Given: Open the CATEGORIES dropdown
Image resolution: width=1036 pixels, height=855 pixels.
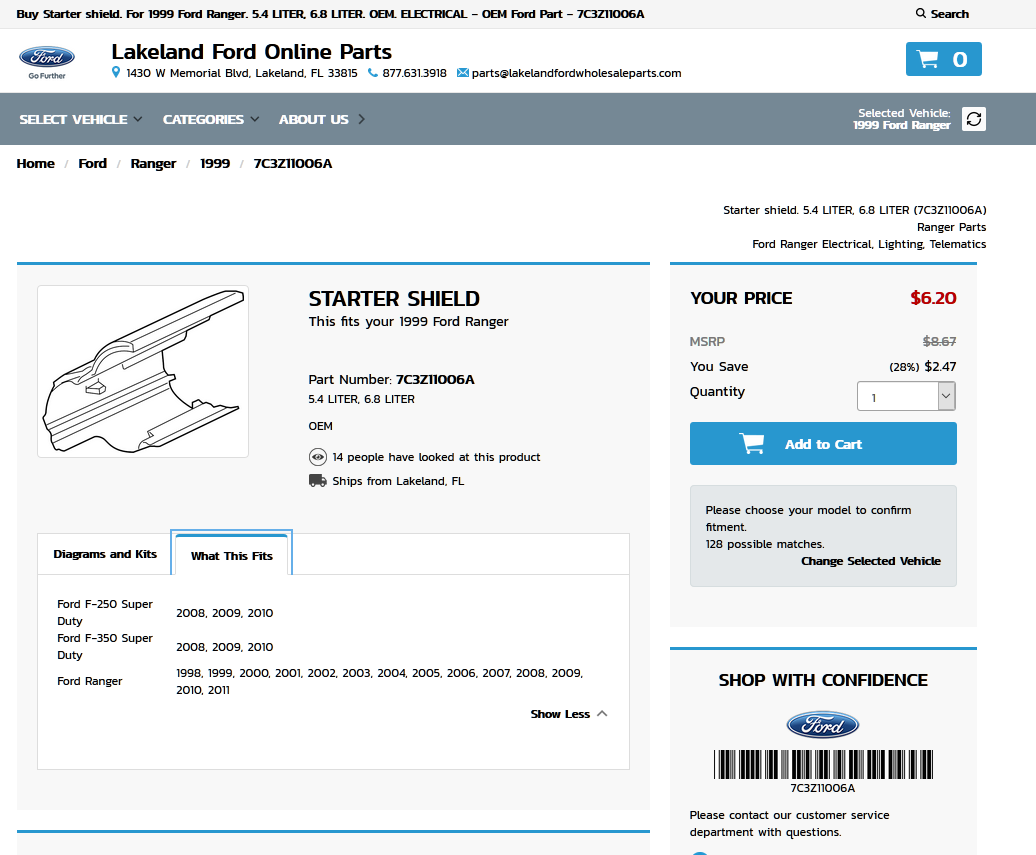Looking at the screenshot, I should click(x=203, y=118).
